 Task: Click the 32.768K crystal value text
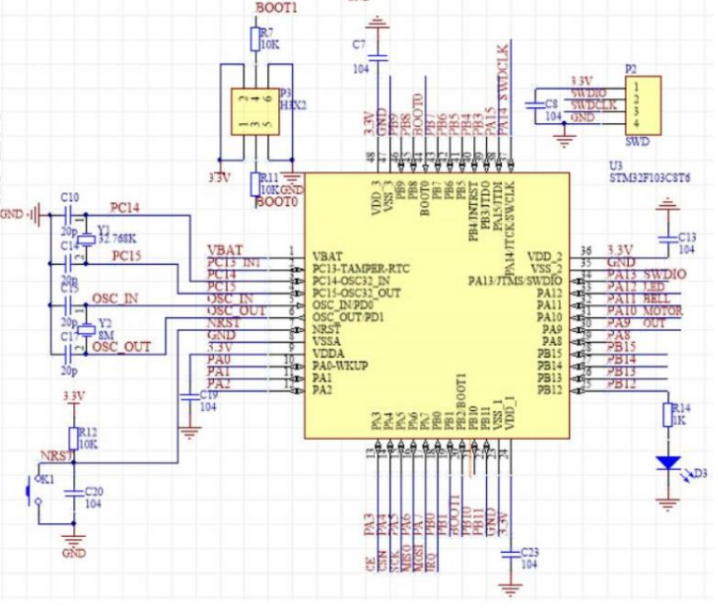click(x=116, y=239)
